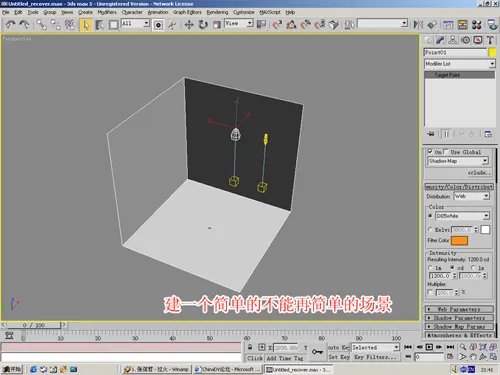Open the All selection filter dropdown

[x=135, y=24]
